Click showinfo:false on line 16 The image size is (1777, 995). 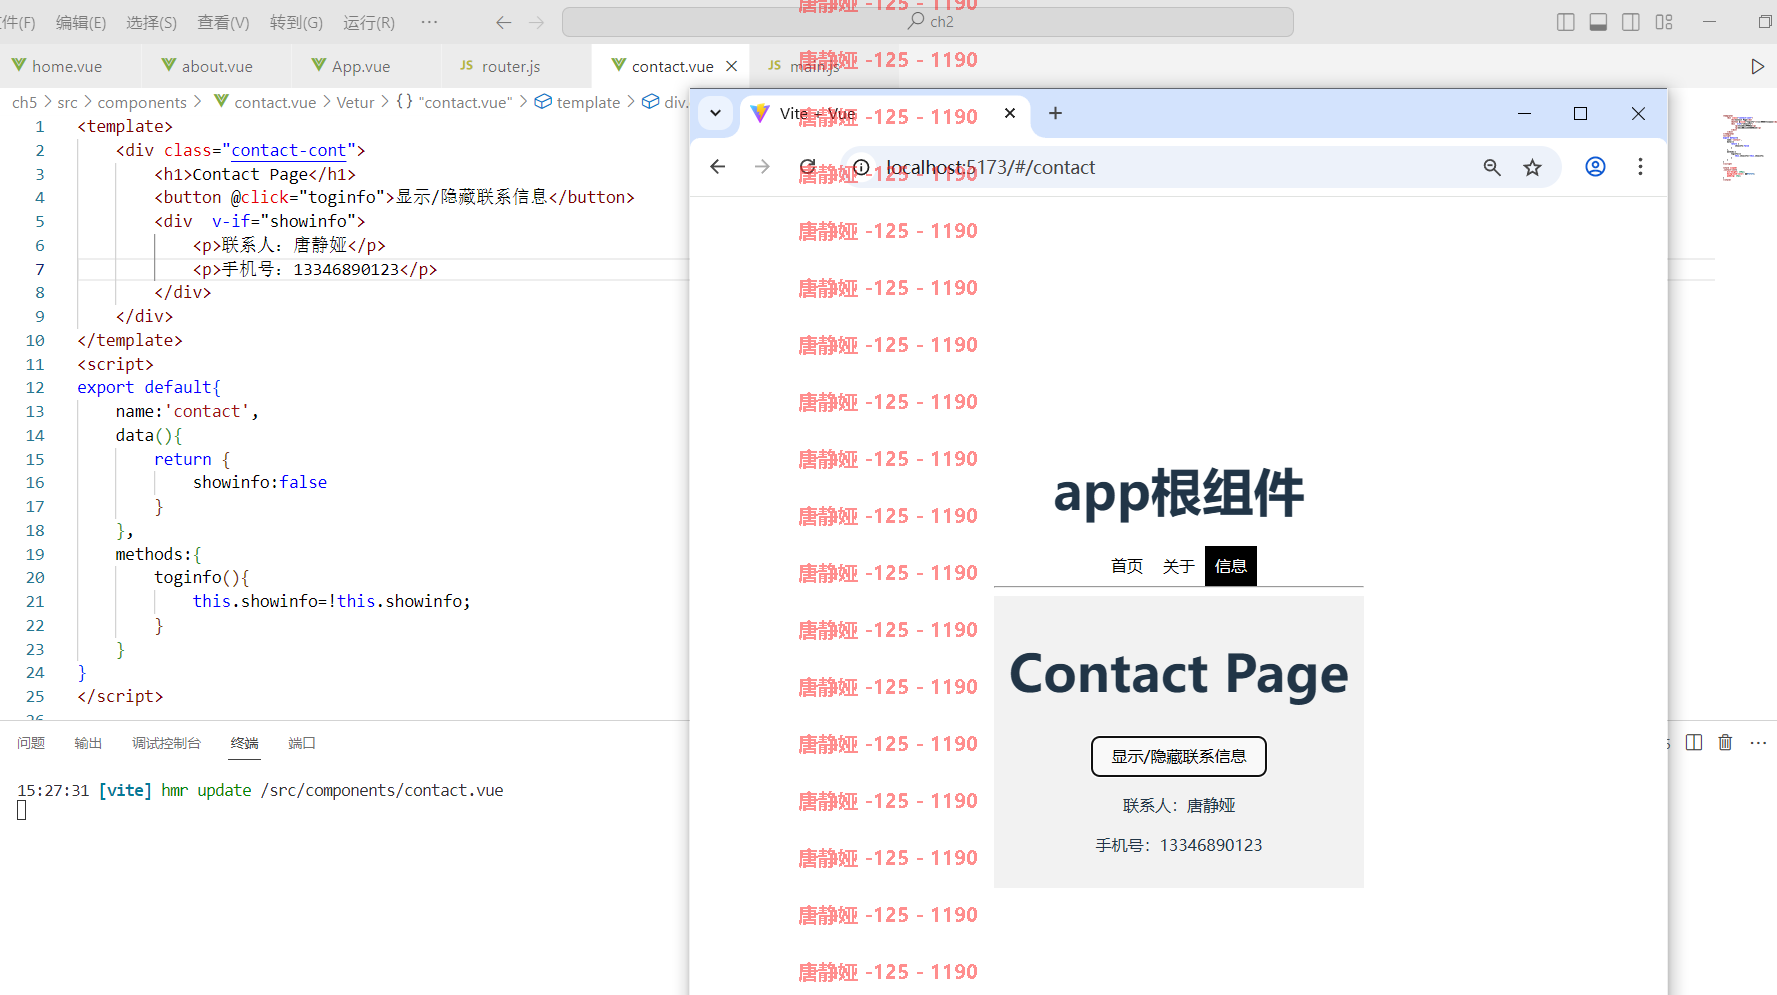260,482
